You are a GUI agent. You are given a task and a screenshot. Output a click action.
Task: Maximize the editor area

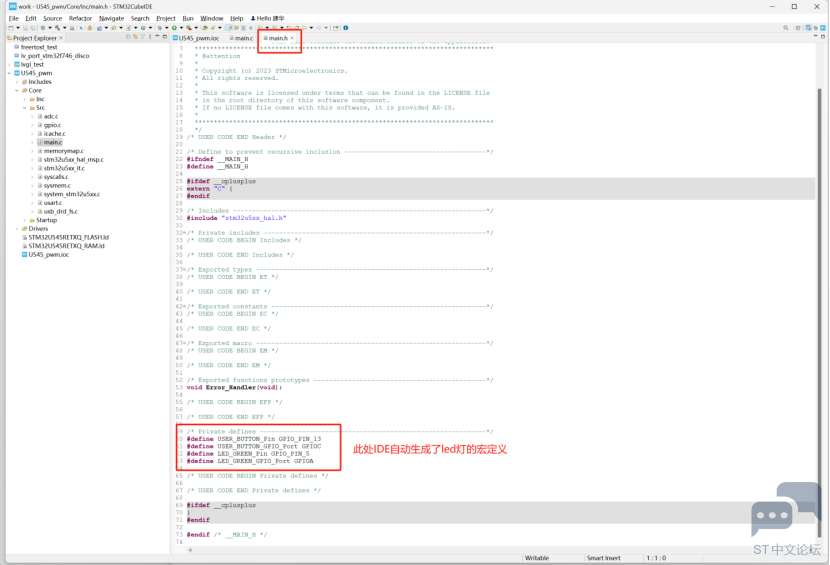coord(823,37)
